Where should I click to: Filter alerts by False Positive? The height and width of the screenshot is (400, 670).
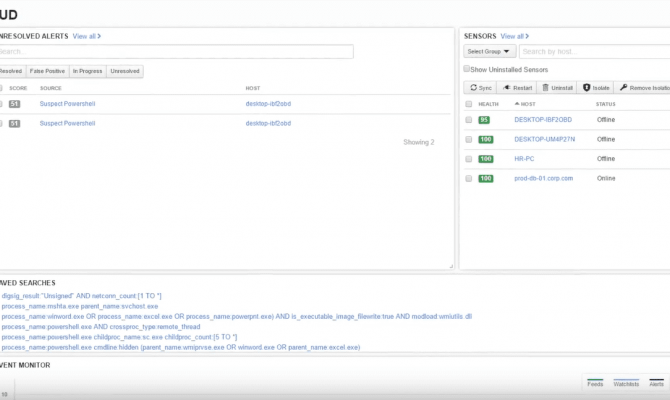point(47,71)
